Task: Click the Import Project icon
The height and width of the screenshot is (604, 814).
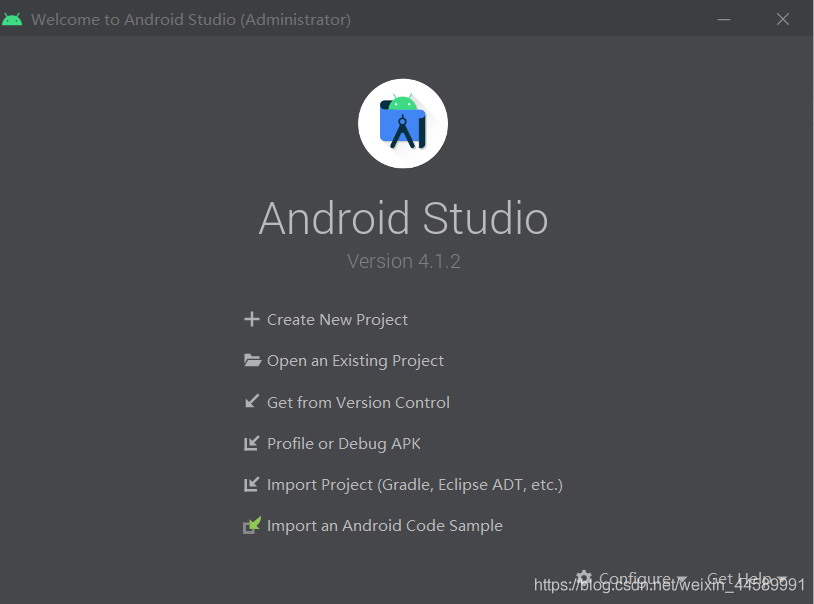Action: 252,484
